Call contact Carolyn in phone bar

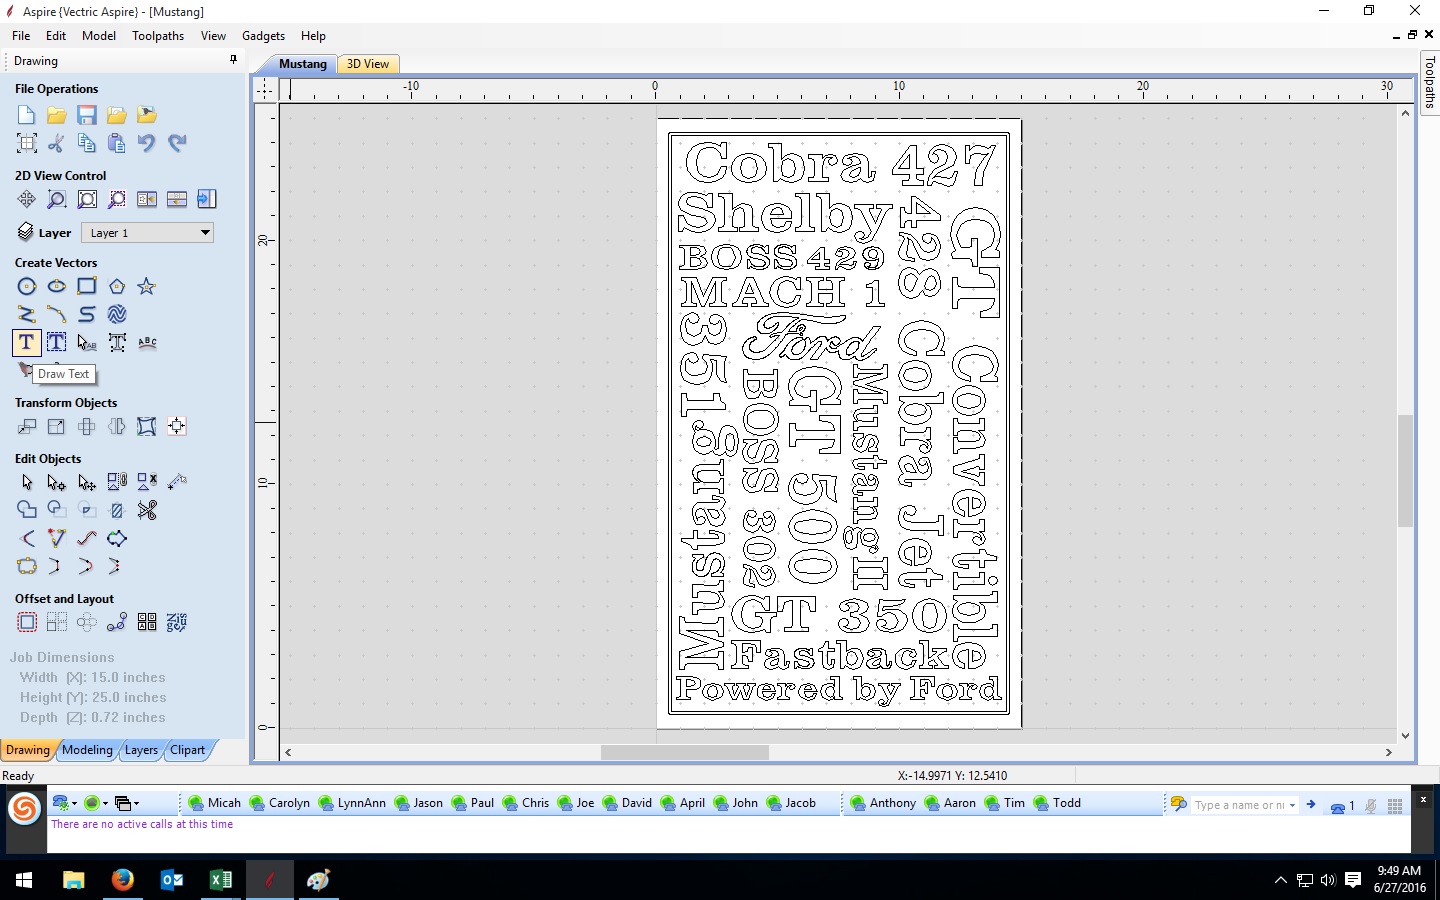click(280, 803)
